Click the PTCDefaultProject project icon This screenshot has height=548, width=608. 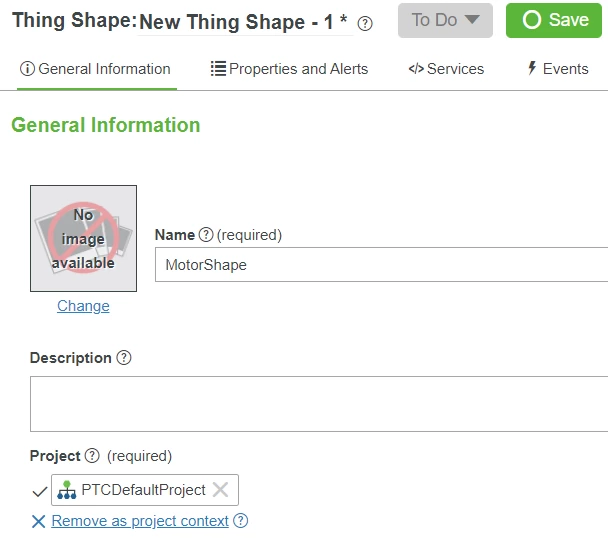coord(67,490)
